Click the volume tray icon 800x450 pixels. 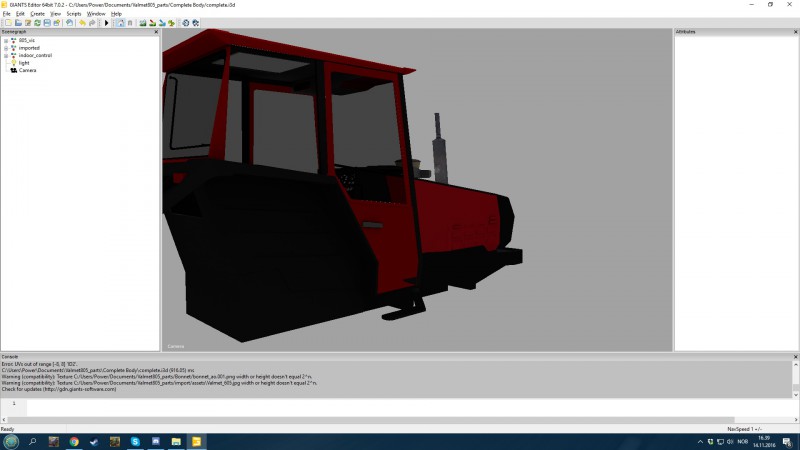coord(730,442)
